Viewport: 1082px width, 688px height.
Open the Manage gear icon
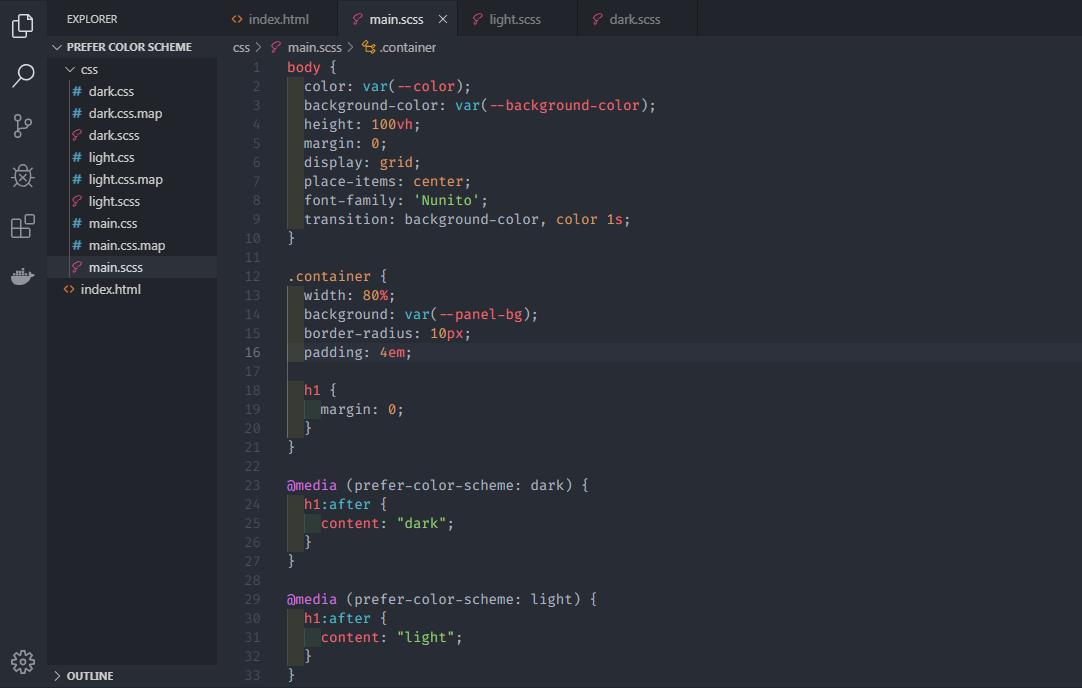[x=23, y=662]
